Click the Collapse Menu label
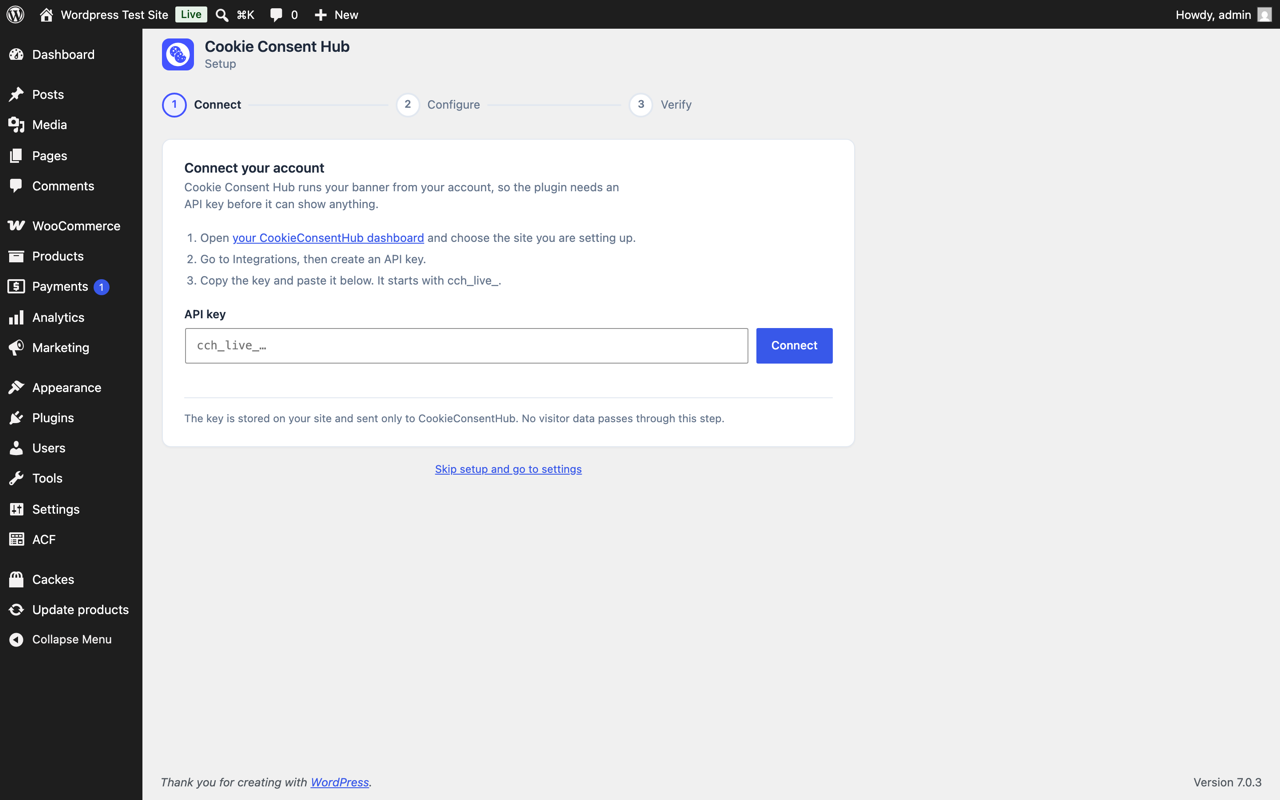The width and height of the screenshot is (1280, 800). click(x=72, y=640)
